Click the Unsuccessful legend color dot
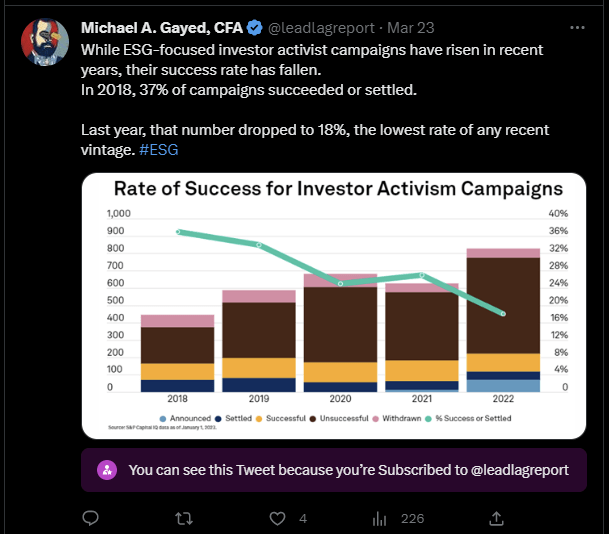This screenshot has height=534, width=609. click(313, 419)
